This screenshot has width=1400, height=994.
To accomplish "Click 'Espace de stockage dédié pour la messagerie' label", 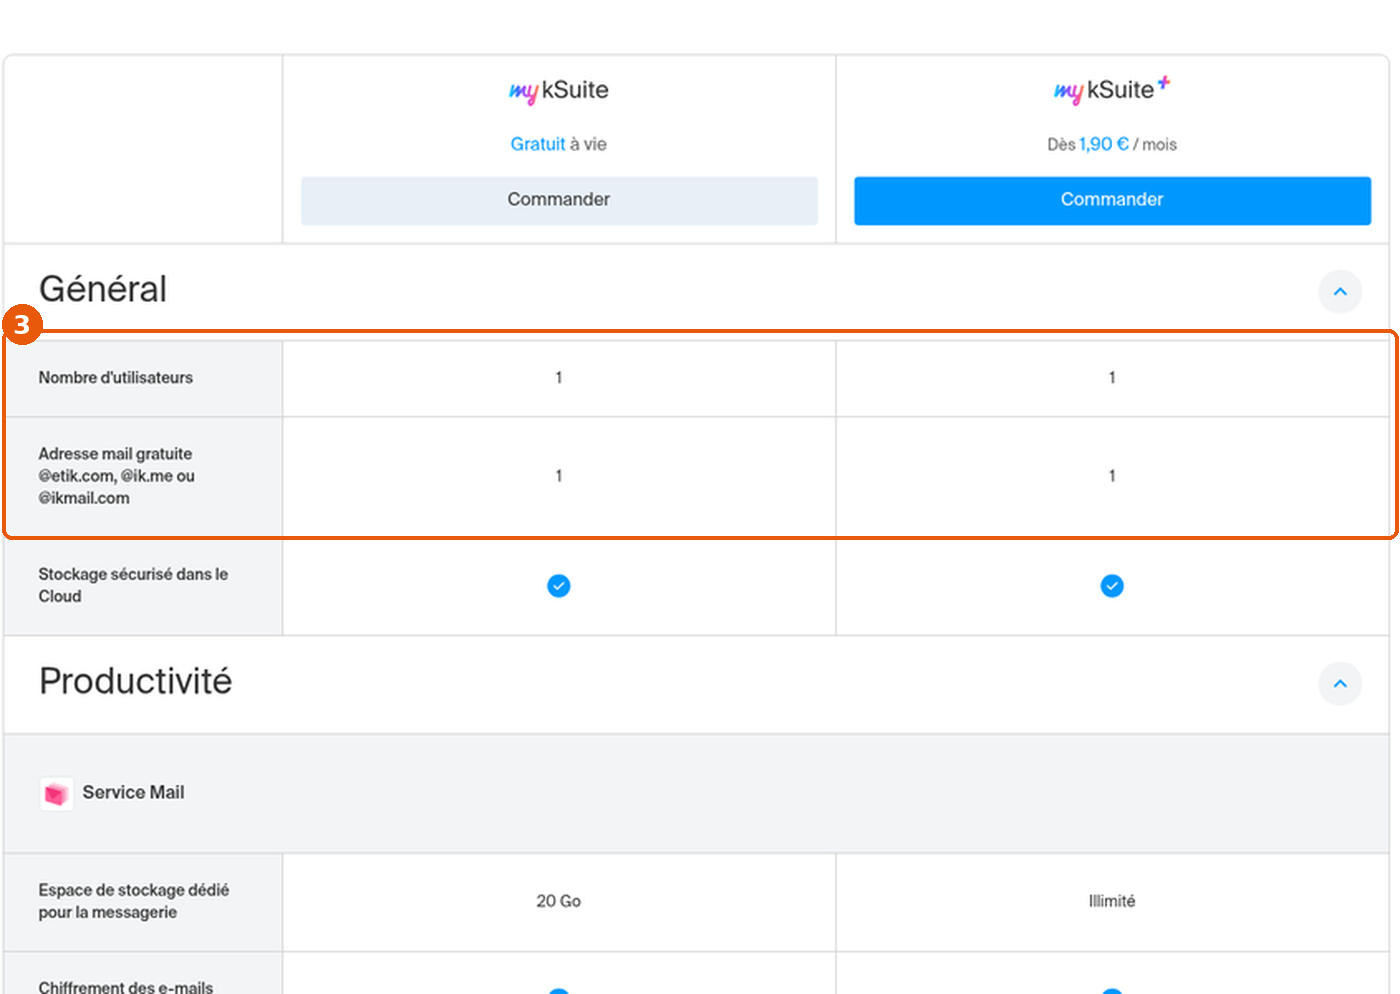I will pyautogui.click(x=134, y=901).
